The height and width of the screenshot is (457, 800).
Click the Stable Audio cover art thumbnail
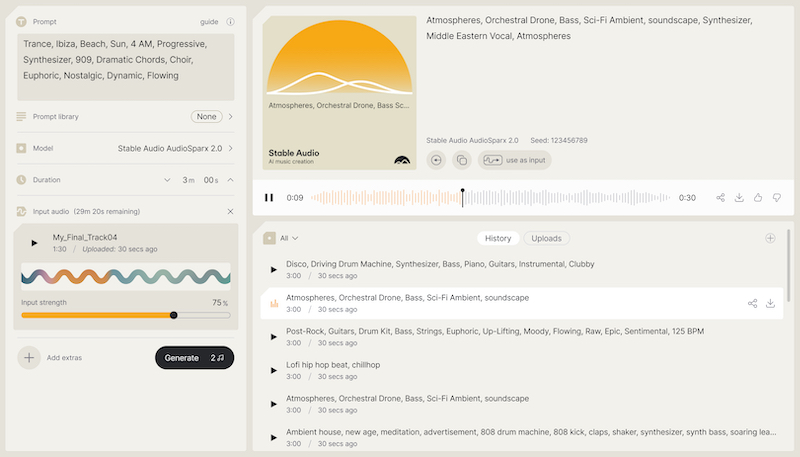(x=339, y=93)
